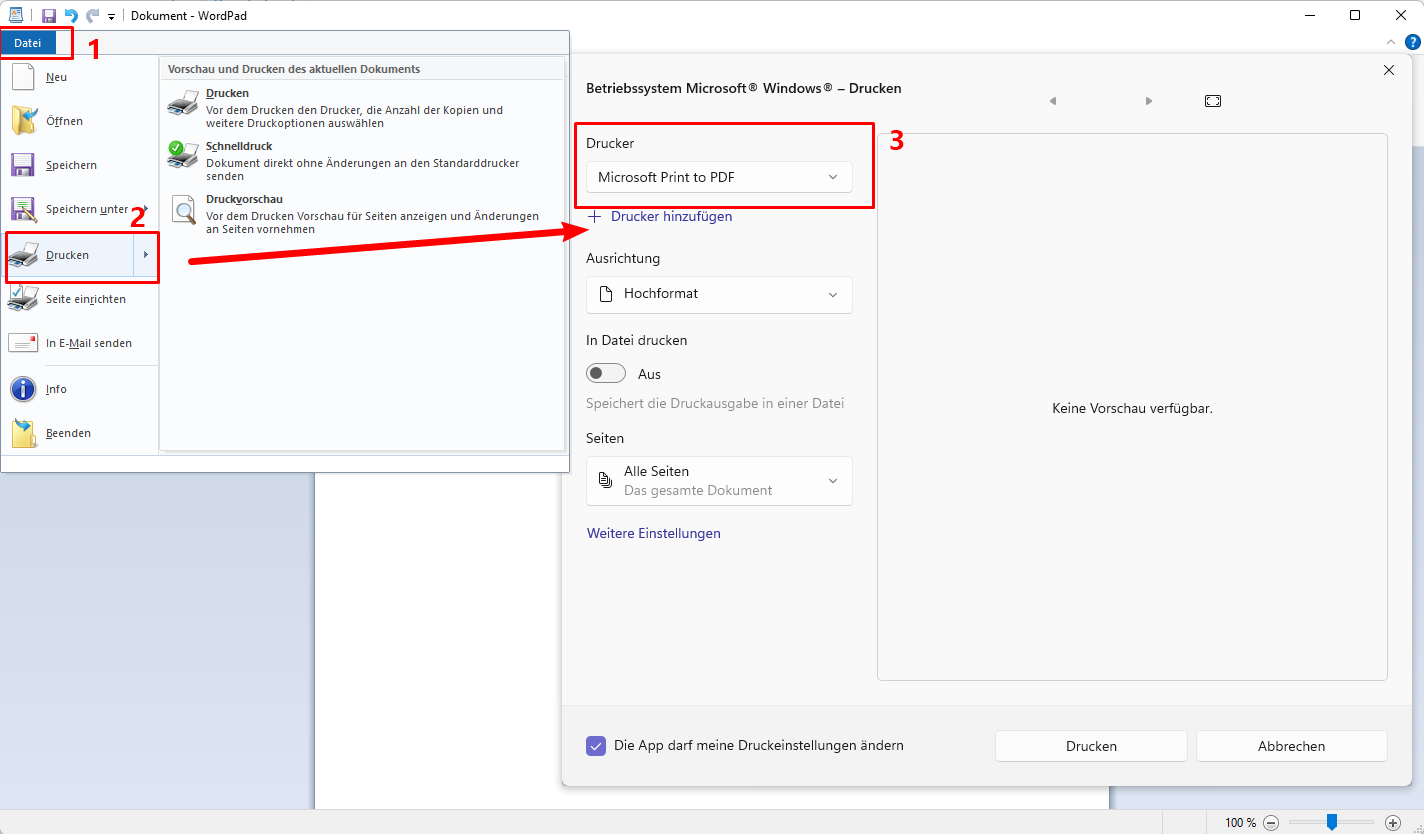
Task: Click the fit preview to window icon
Action: point(1213,101)
